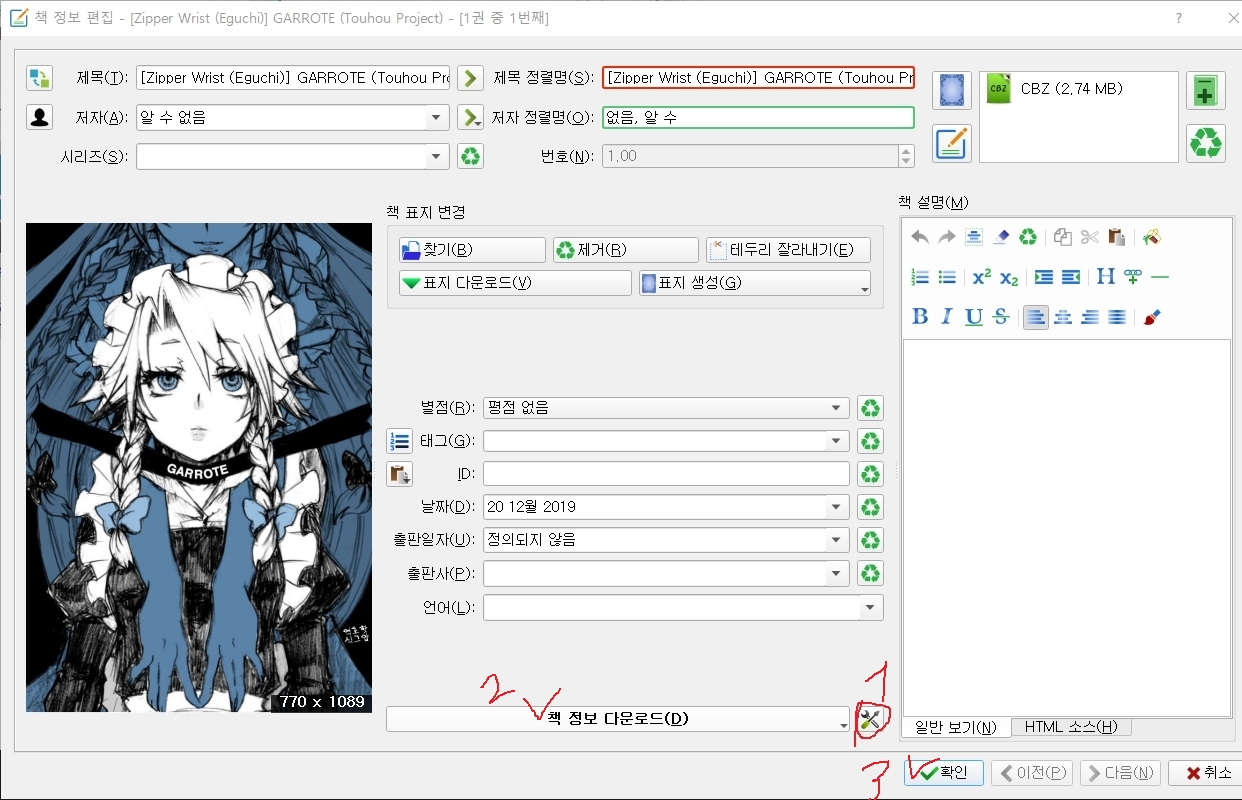
Task: Open the manage authors editor icon
Action: point(39,118)
